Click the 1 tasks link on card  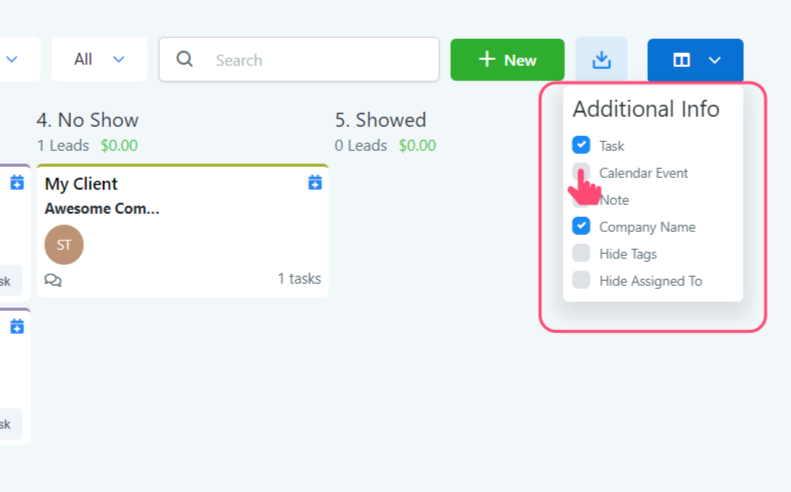coord(299,279)
